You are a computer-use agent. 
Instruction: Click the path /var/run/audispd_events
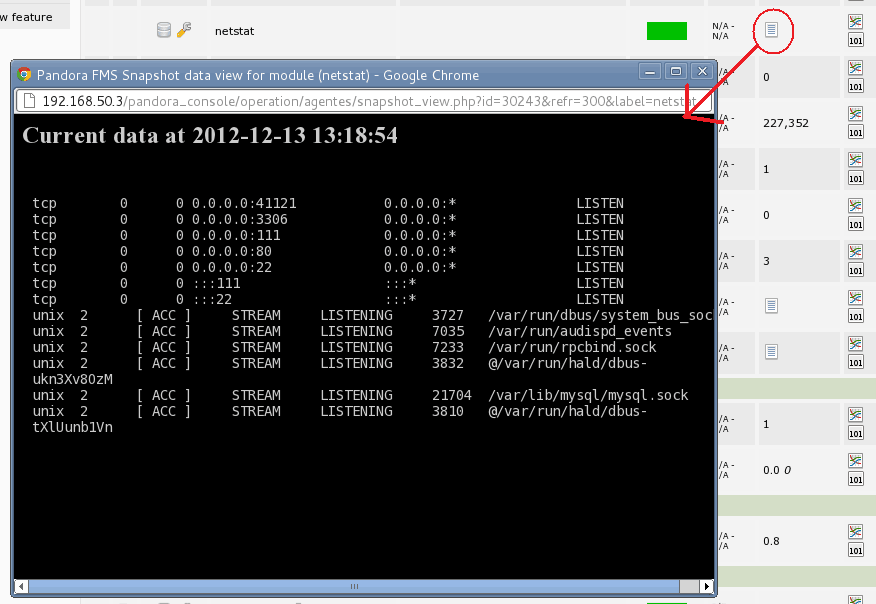(x=580, y=332)
